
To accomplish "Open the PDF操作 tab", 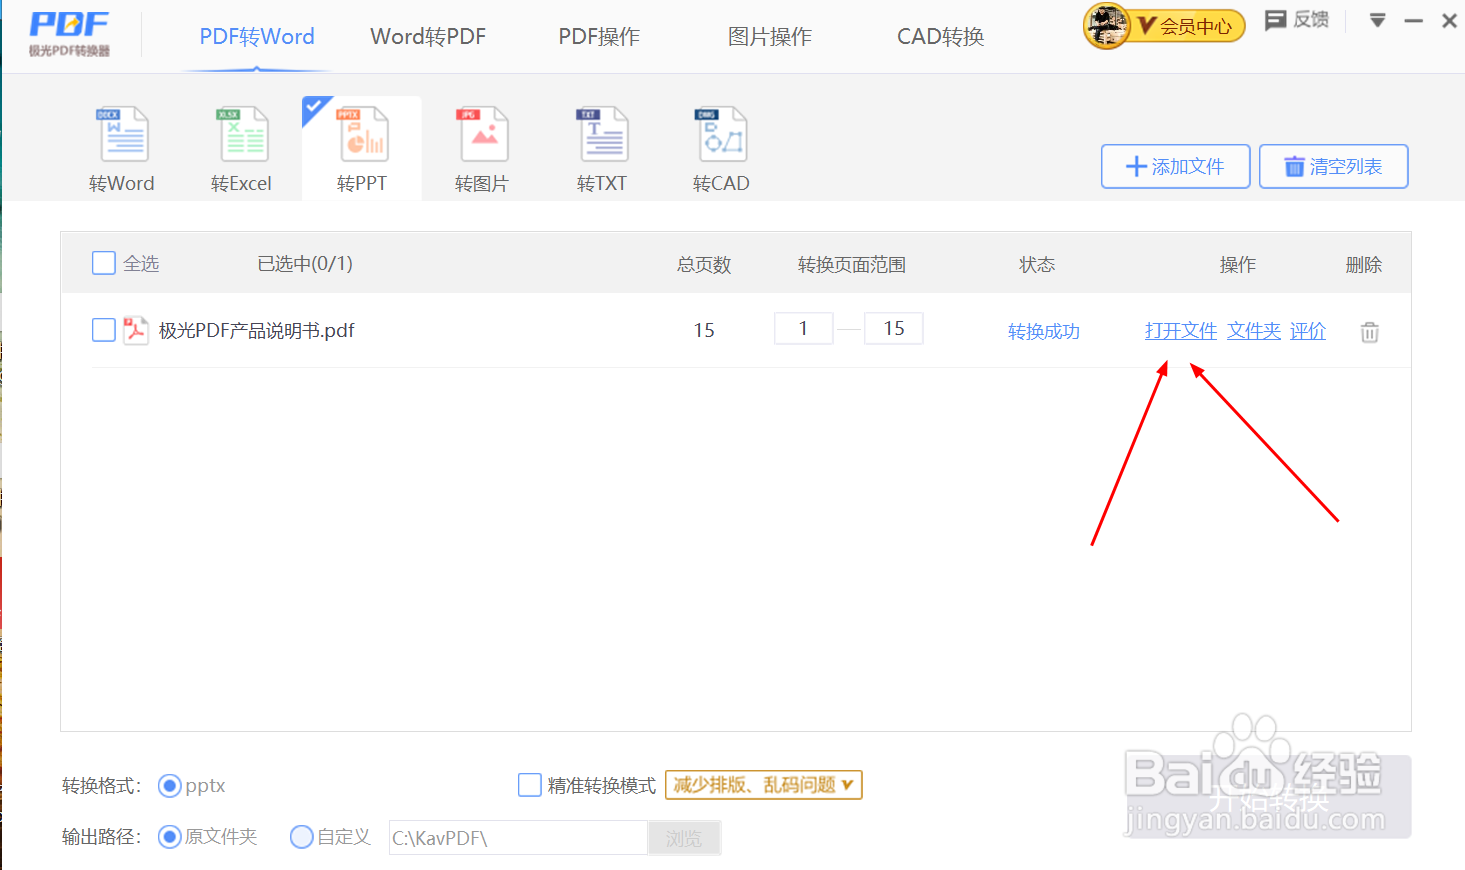I will tap(599, 37).
